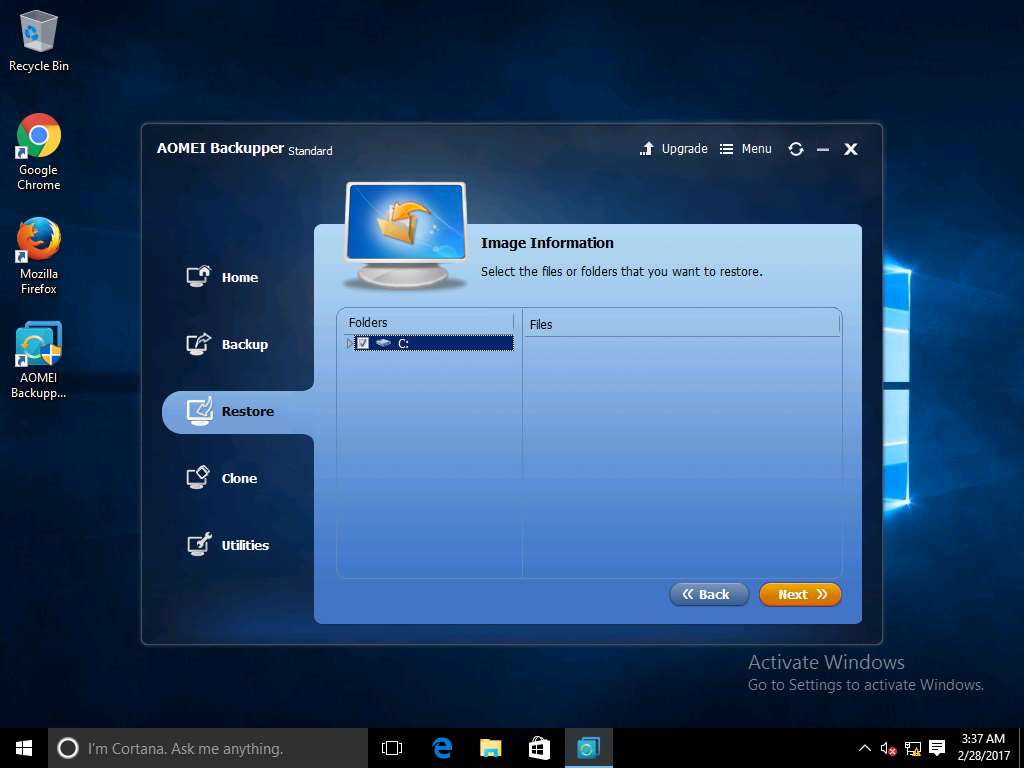The width and height of the screenshot is (1024, 768).
Task: Click the muted volume tray icon
Action: [x=888, y=748]
